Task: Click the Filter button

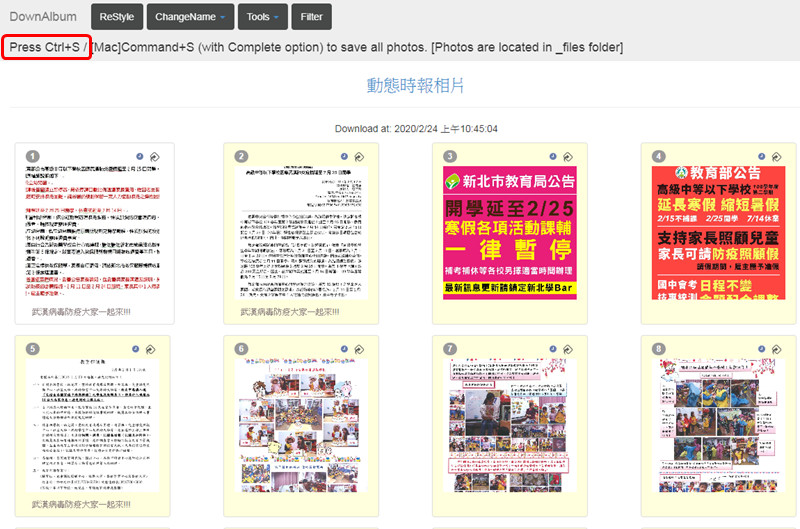Action: 311,17
